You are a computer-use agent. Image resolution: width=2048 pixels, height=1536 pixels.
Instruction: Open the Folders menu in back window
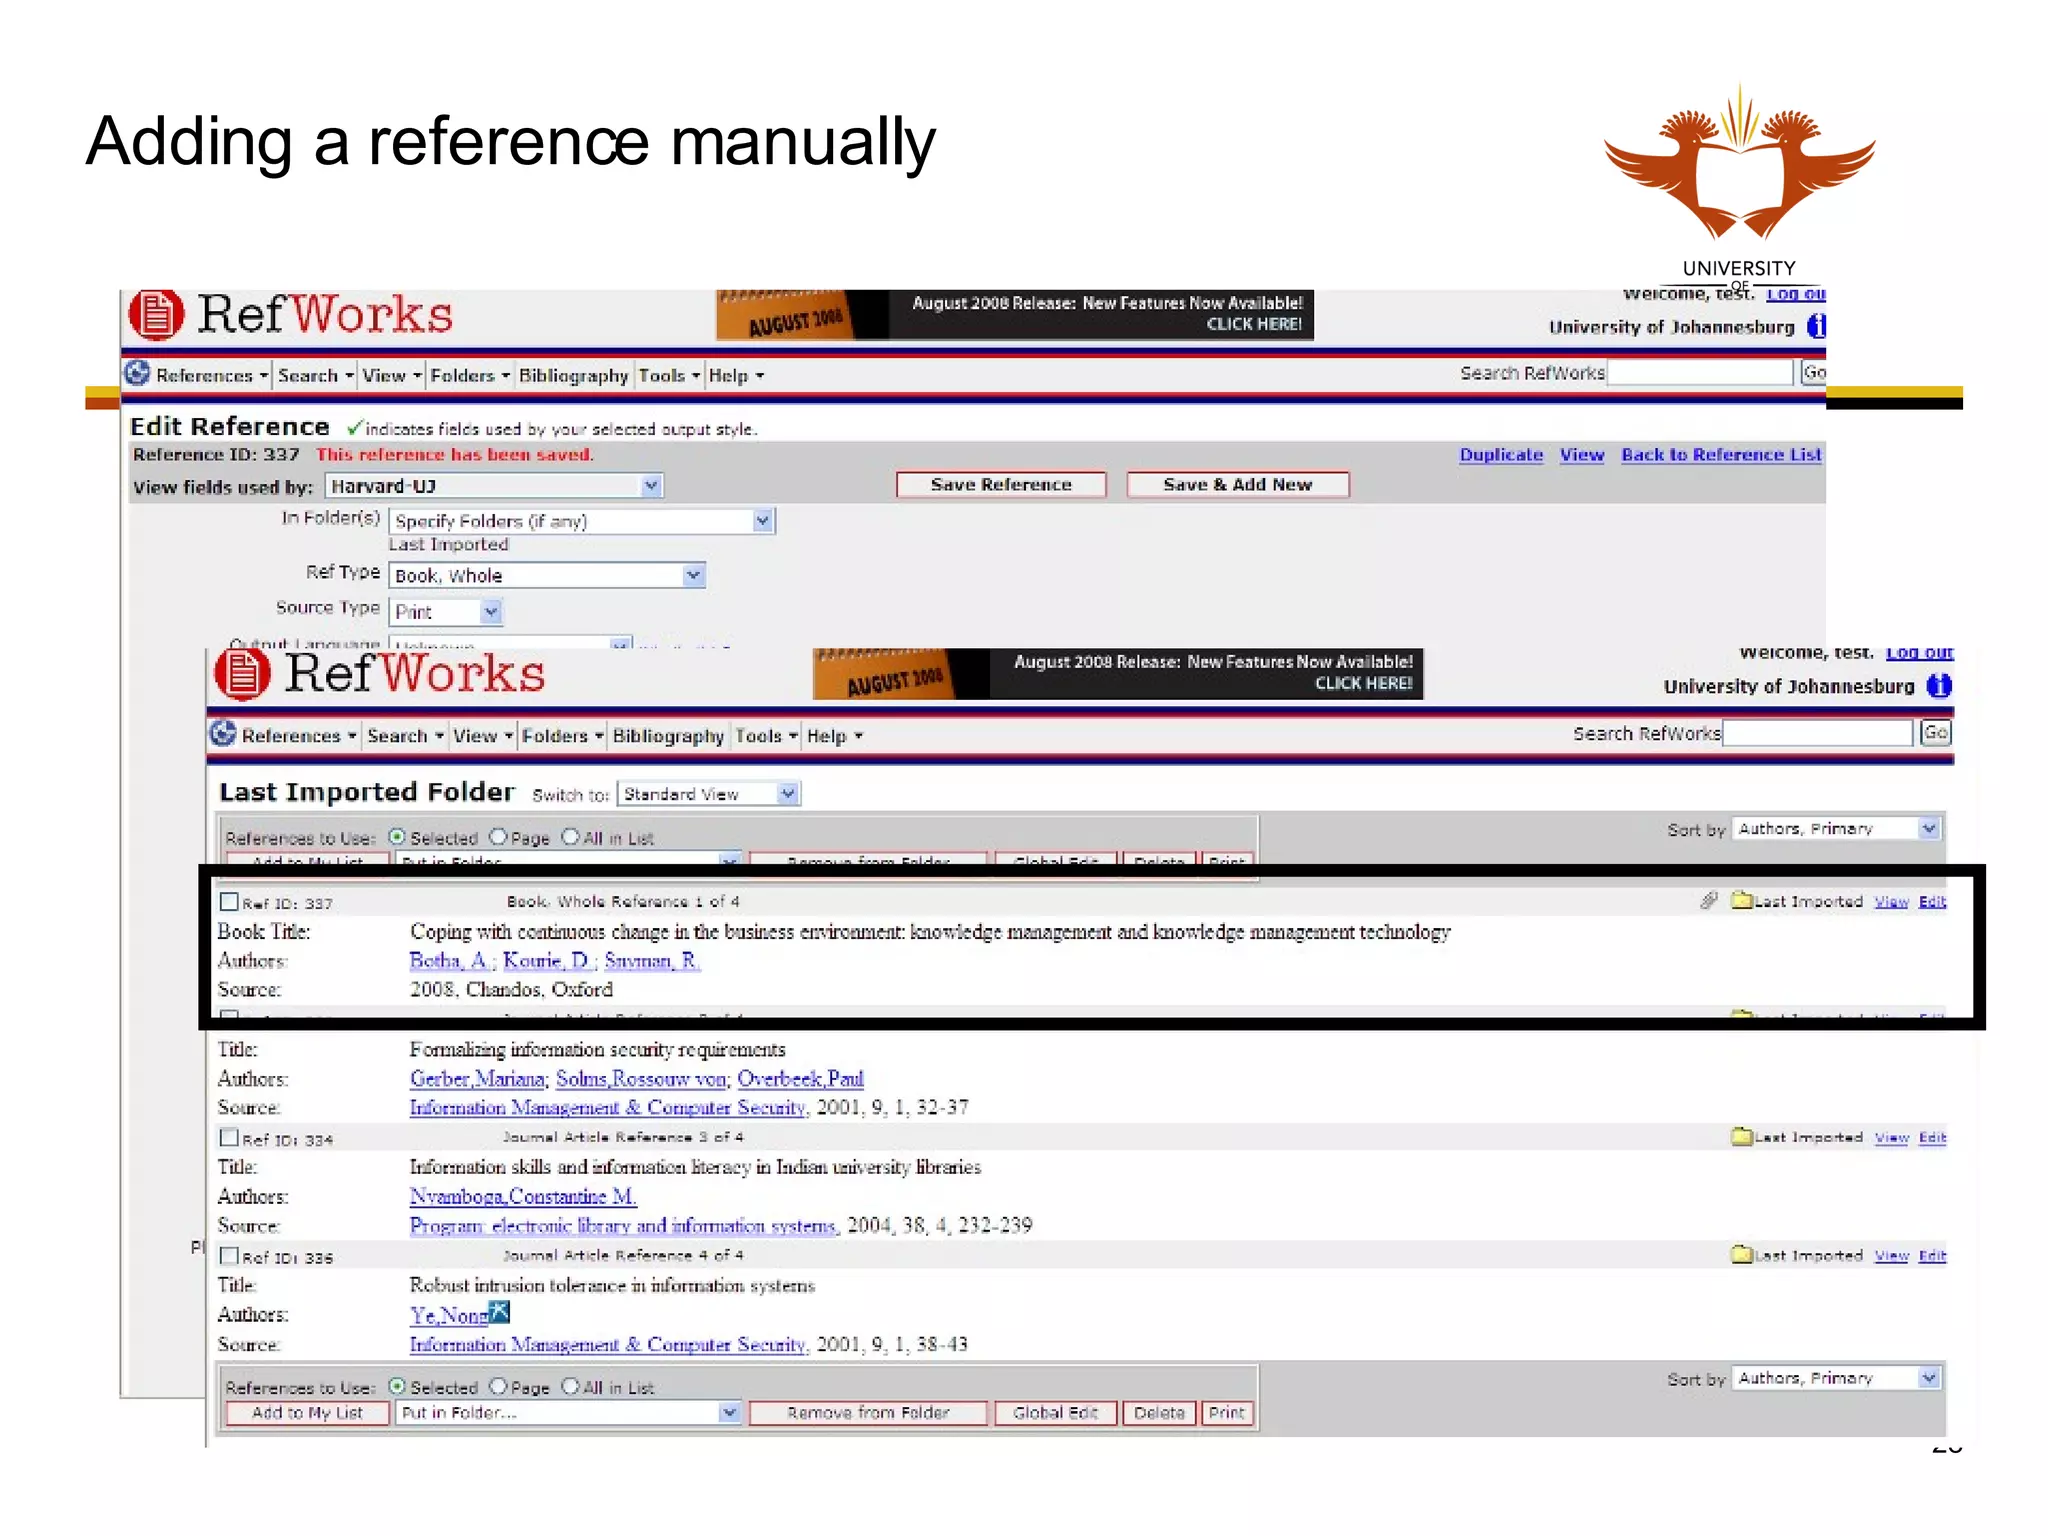(470, 376)
